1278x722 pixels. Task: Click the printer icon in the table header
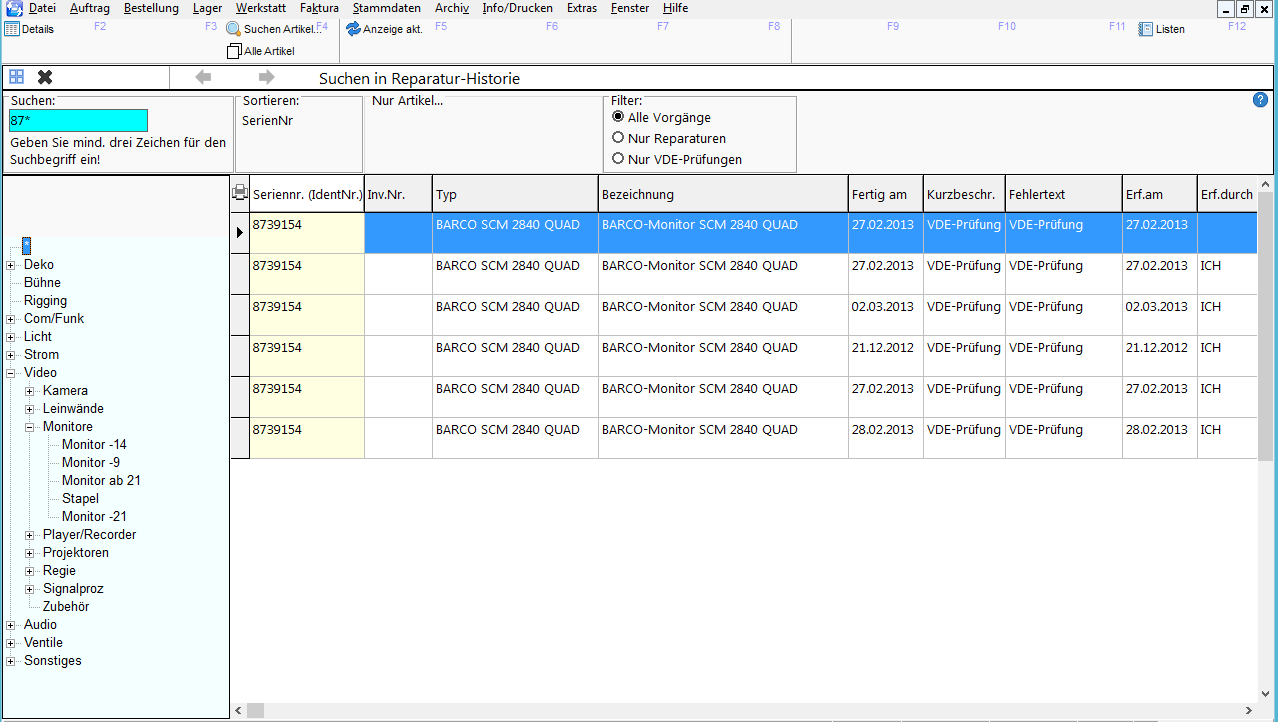[x=240, y=193]
